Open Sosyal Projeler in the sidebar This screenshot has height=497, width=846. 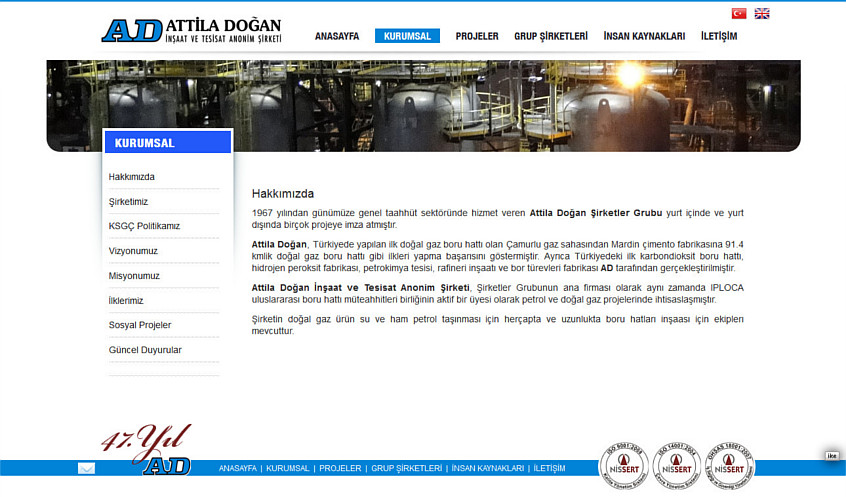pyautogui.click(x=140, y=325)
